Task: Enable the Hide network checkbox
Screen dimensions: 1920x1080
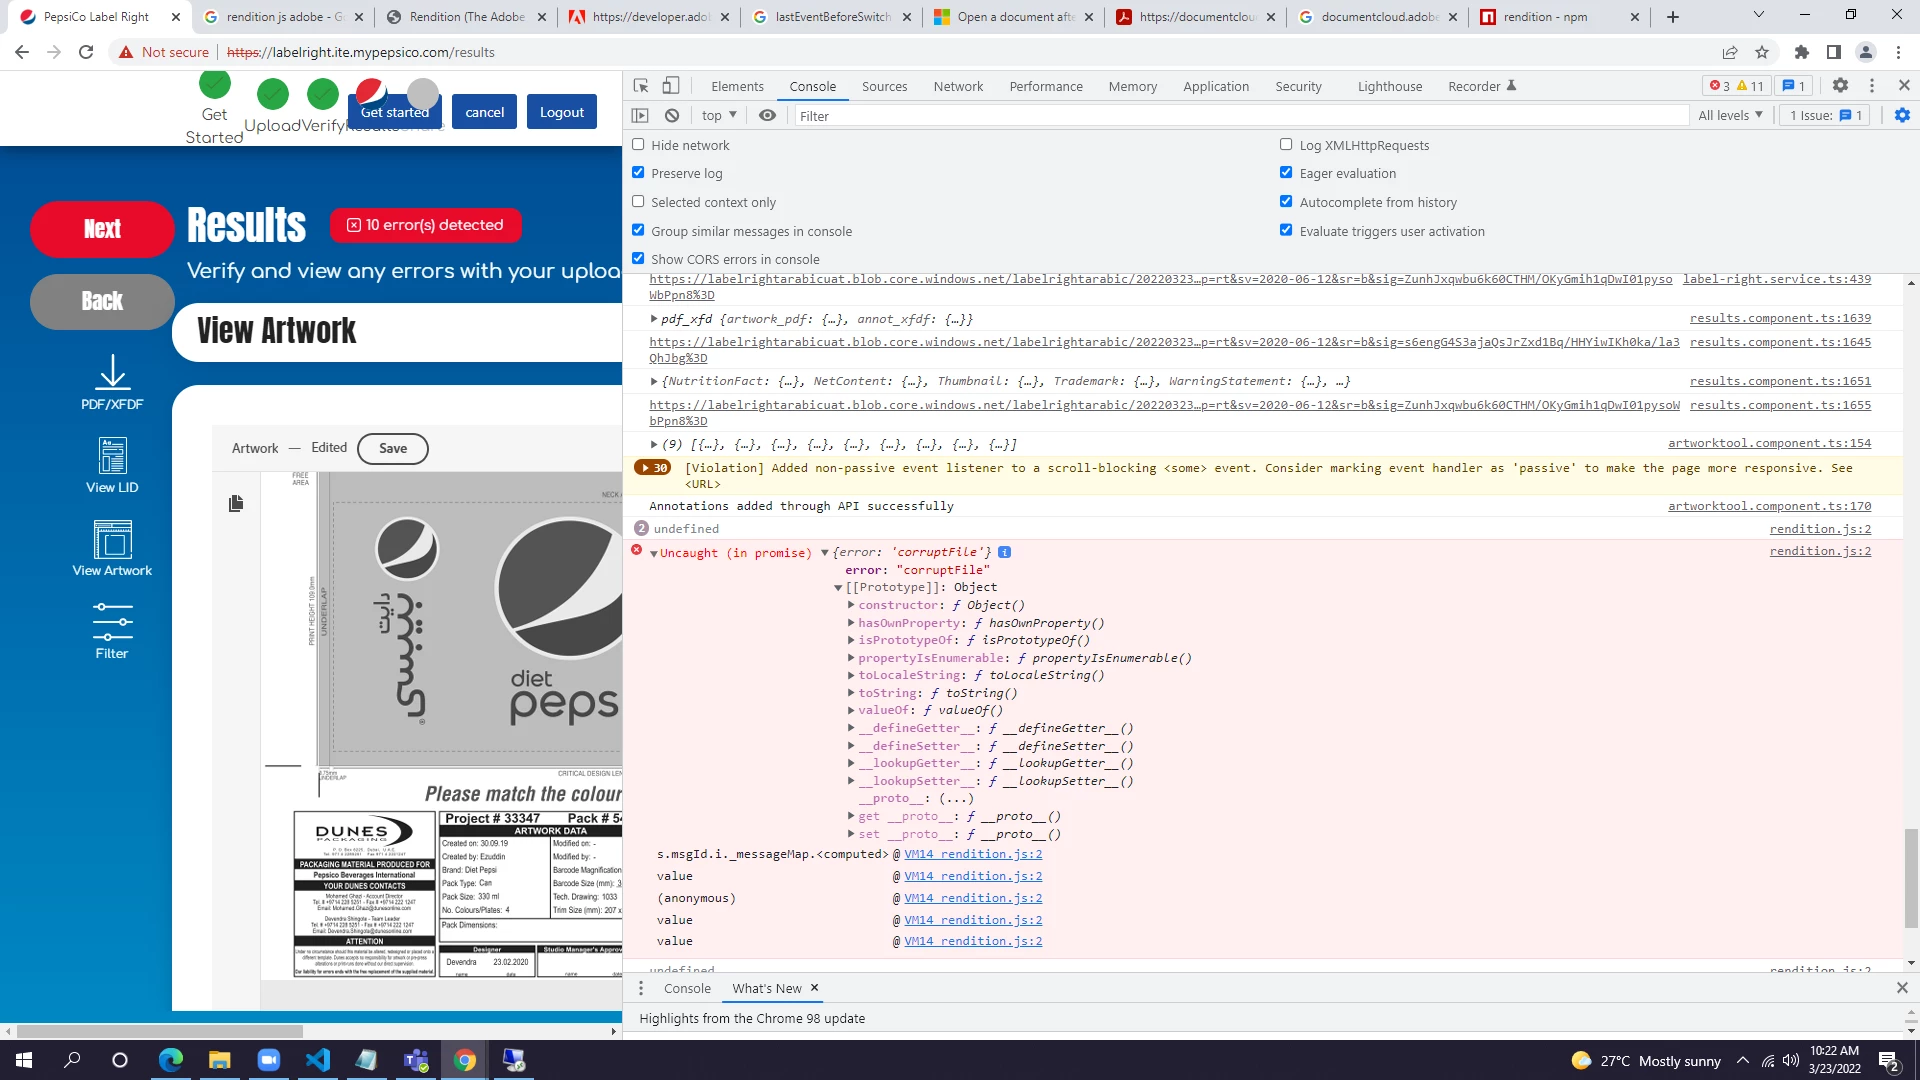Action: (638, 145)
